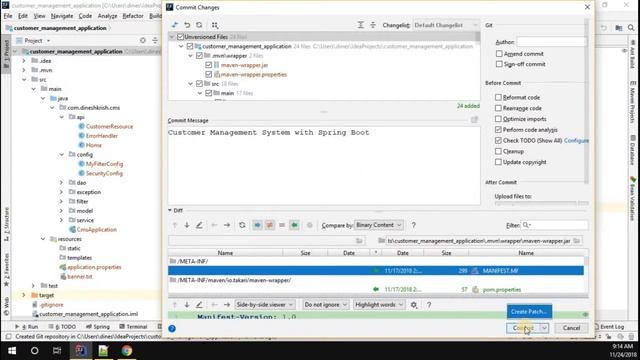This screenshot has height=360, width=640.
Task: Open the Code menu
Action: [85, 16]
